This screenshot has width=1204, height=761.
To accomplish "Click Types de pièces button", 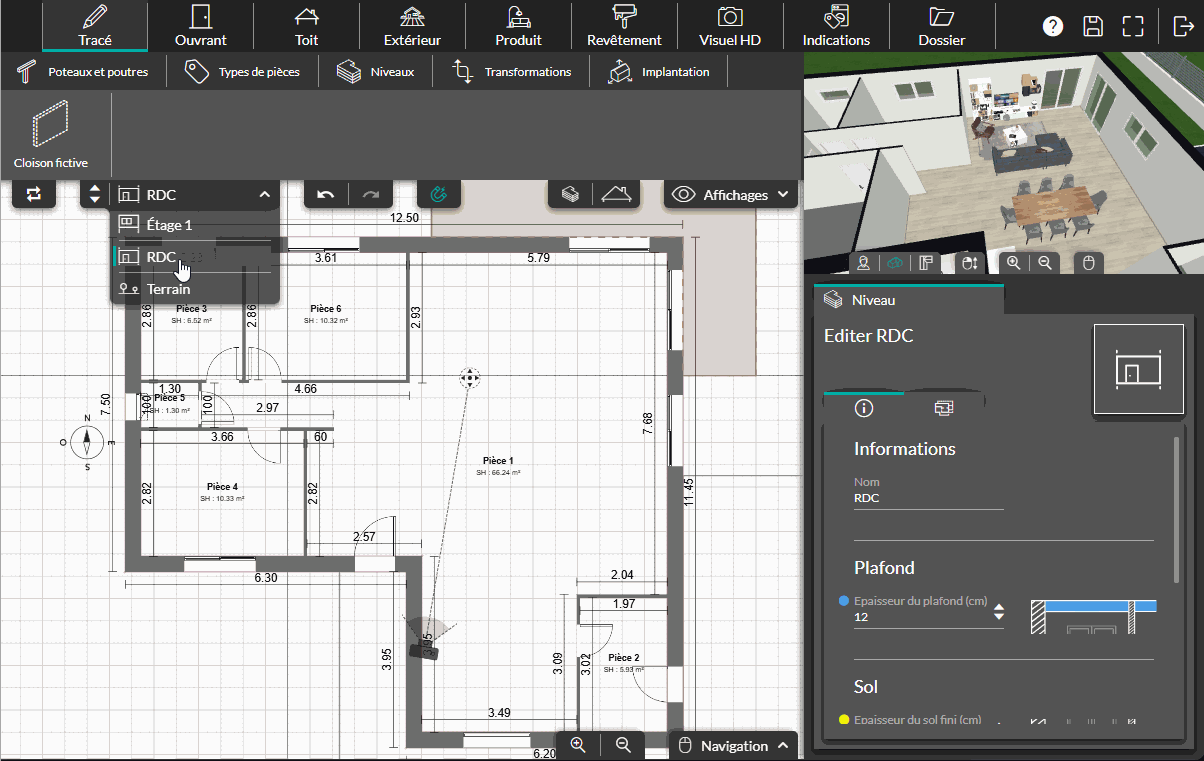I will click(x=243, y=72).
